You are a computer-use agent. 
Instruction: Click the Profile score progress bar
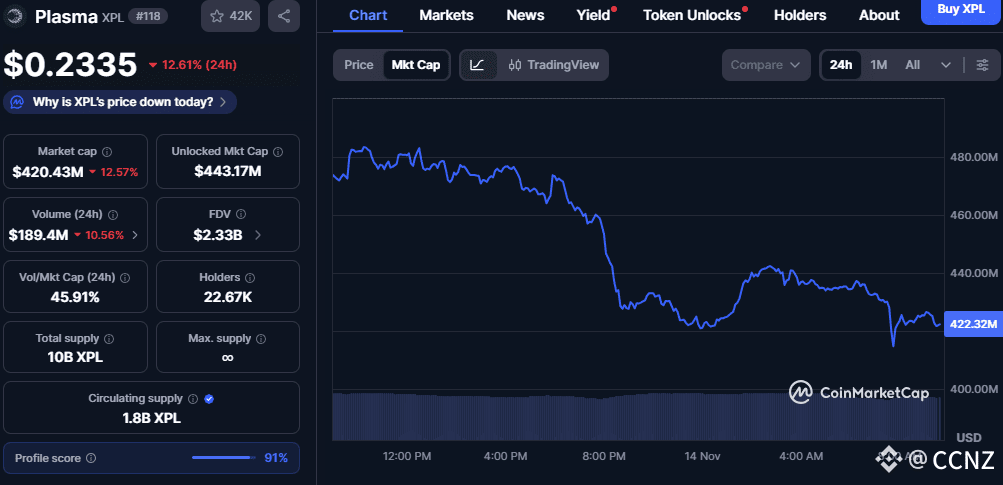click(x=222, y=458)
